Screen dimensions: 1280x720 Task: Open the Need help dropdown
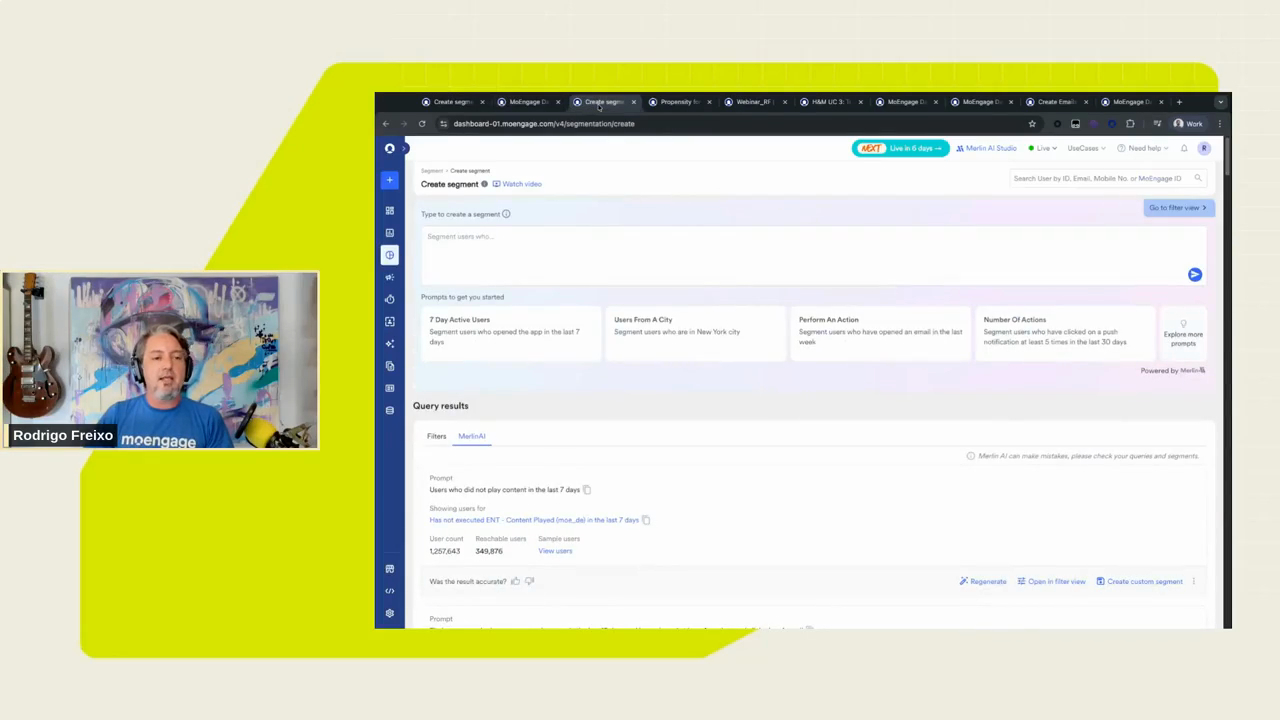[x=1143, y=148]
